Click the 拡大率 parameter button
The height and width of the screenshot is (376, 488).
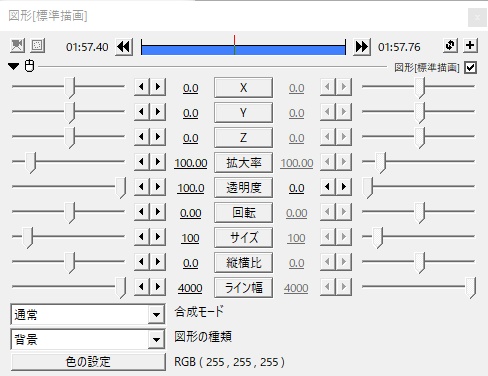tap(243, 163)
